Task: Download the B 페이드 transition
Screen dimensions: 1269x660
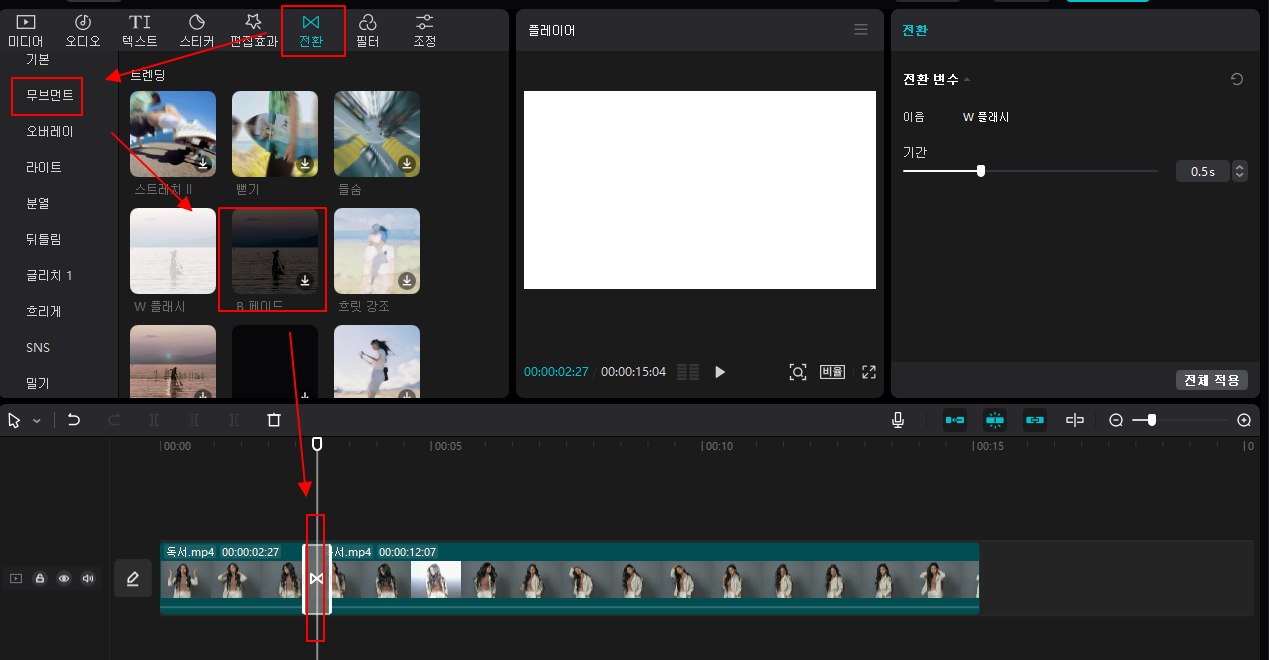Action: click(x=305, y=281)
